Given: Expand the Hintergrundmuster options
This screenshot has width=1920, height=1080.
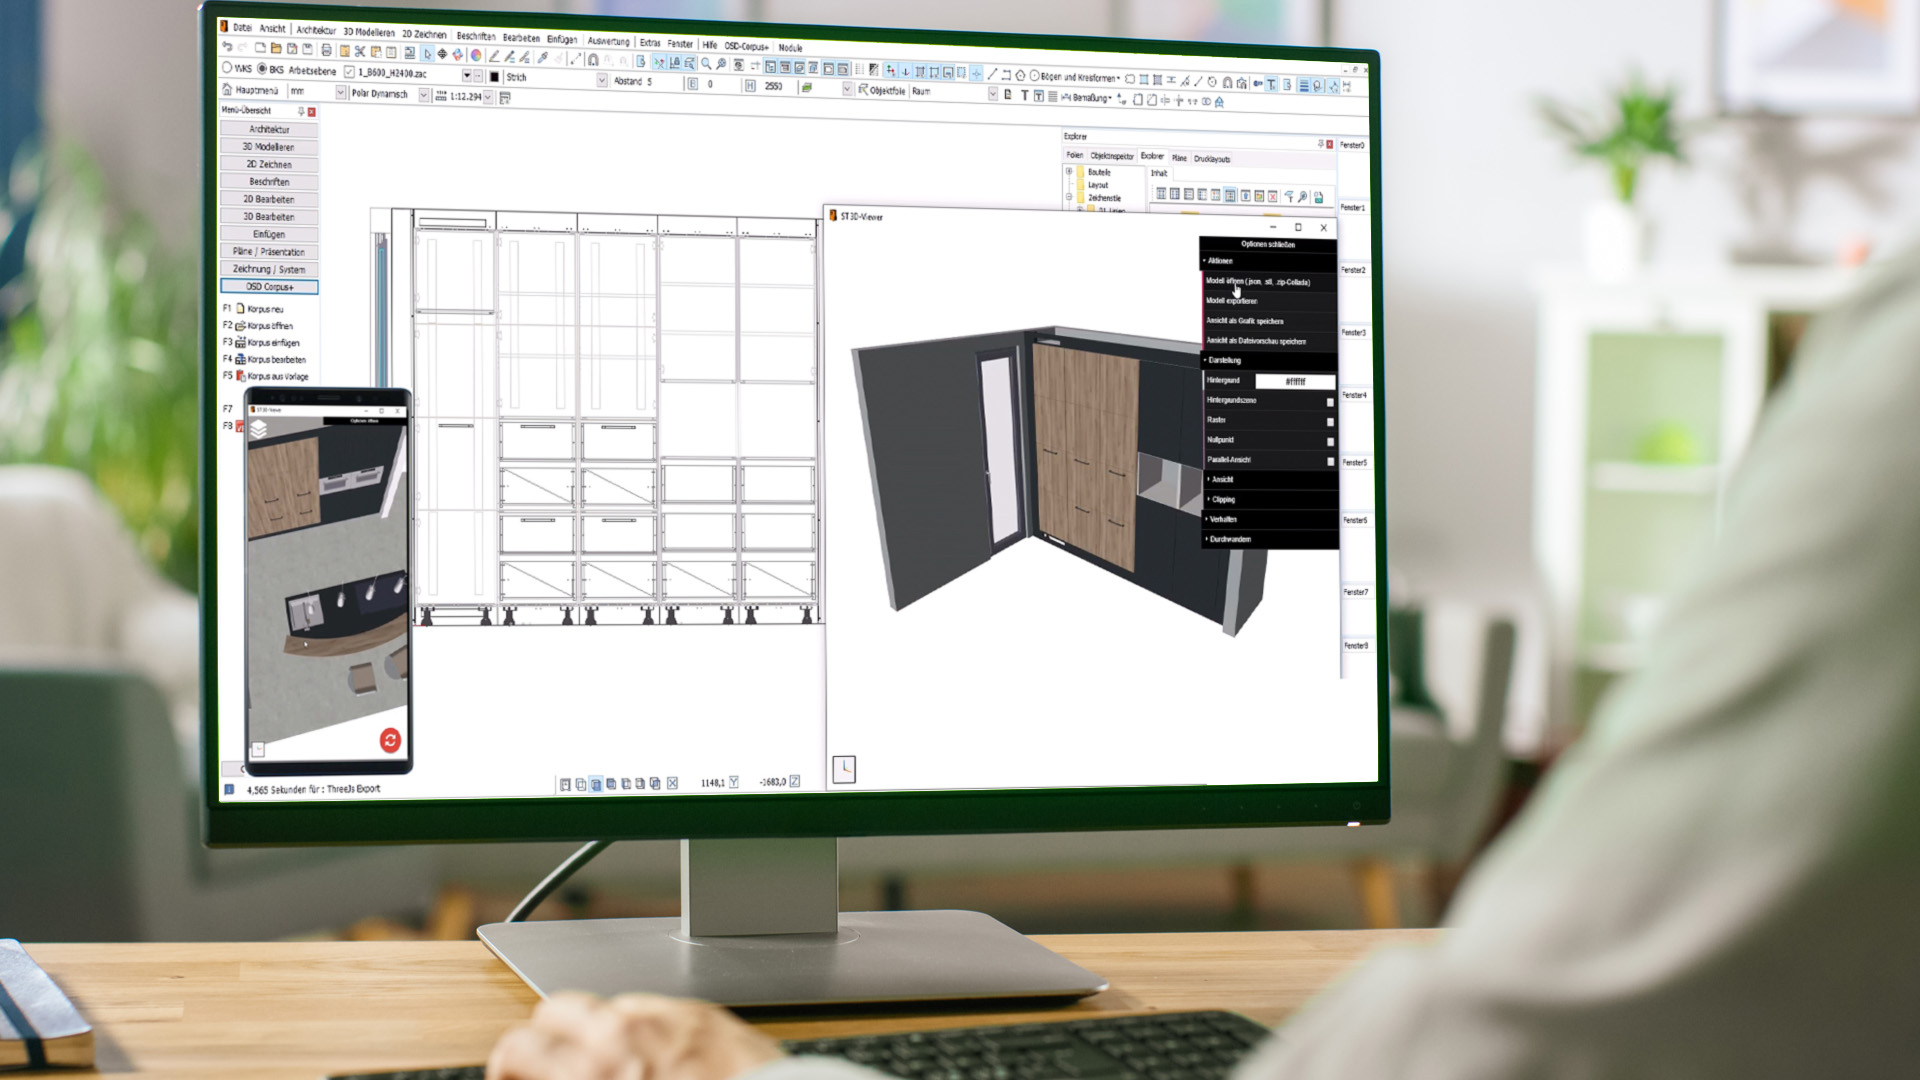Looking at the screenshot, I should tap(1329, 401).
